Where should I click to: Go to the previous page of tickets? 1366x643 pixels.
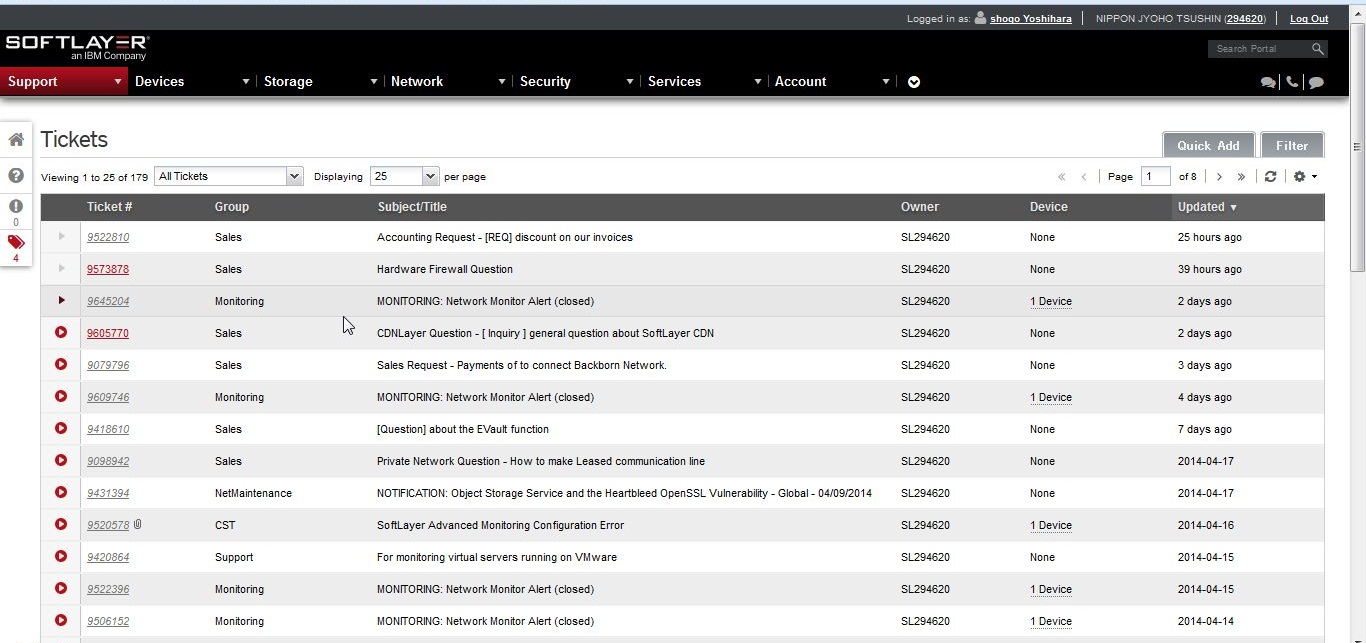click(x=1084, y=177)
